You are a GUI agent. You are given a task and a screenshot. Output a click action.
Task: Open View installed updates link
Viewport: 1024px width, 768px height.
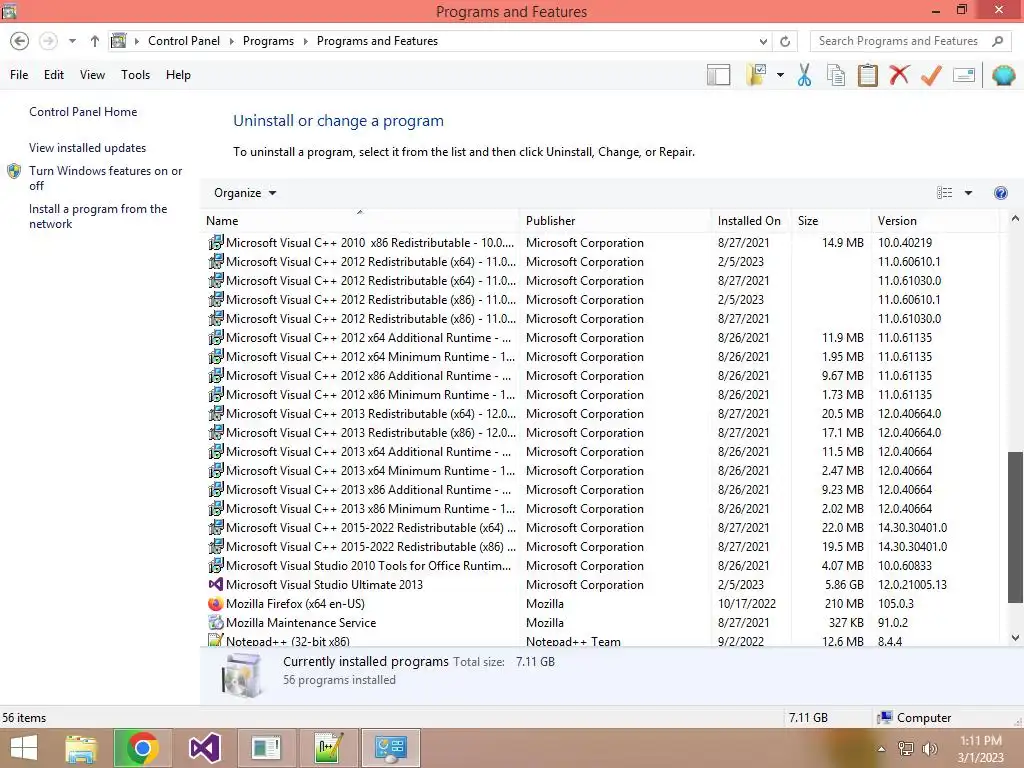point(88,148)
